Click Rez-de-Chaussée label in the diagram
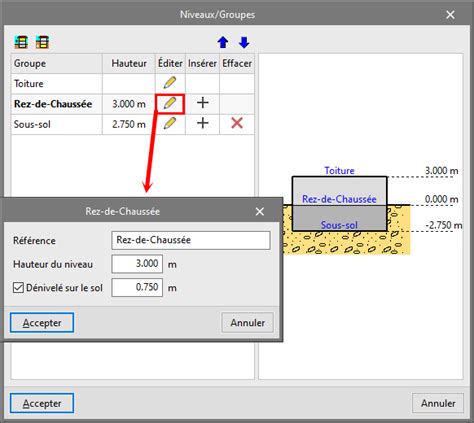This screenshot has height=423, width=474. pos(339,199)
